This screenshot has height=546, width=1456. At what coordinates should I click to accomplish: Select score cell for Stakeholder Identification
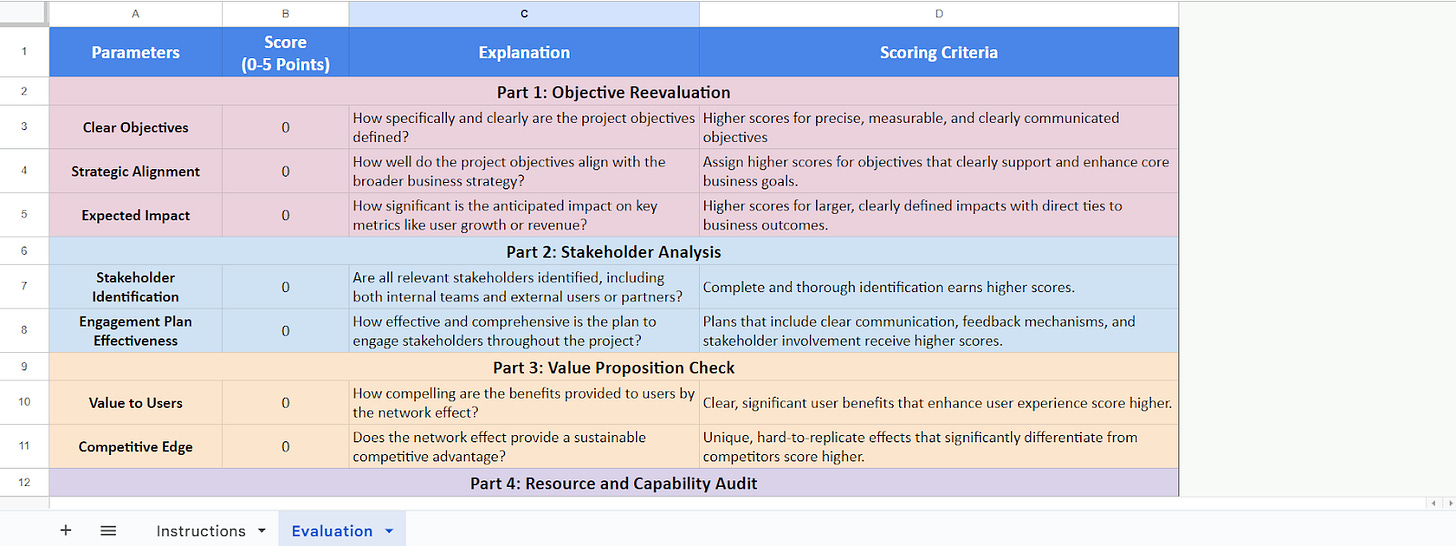(x=286, y=287)
